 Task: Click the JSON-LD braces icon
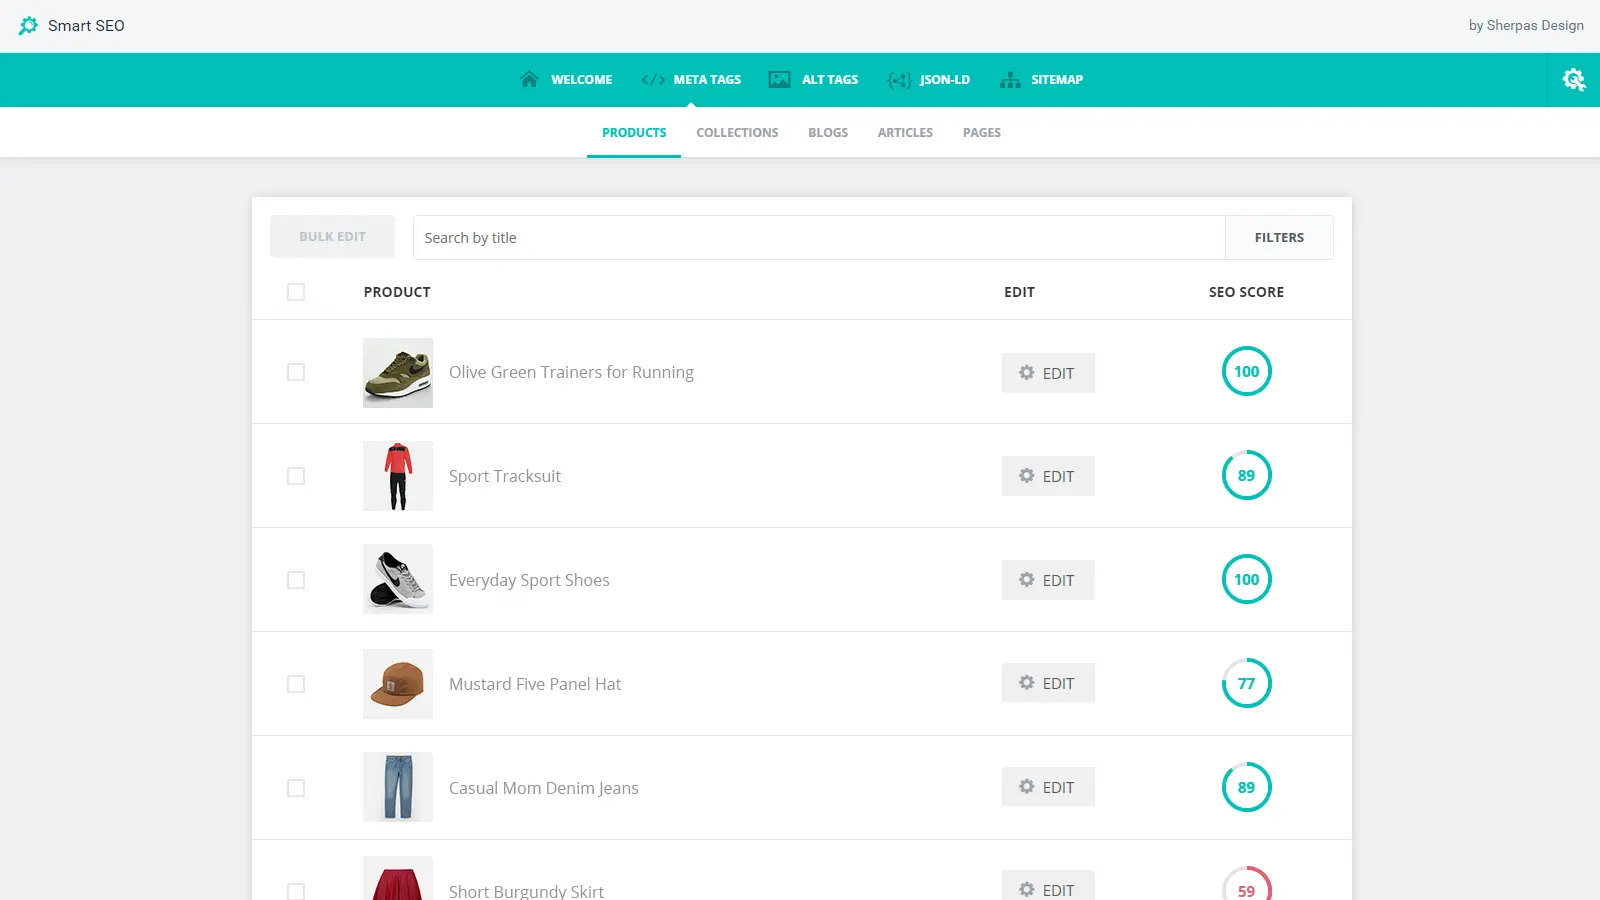pos(898,79)
